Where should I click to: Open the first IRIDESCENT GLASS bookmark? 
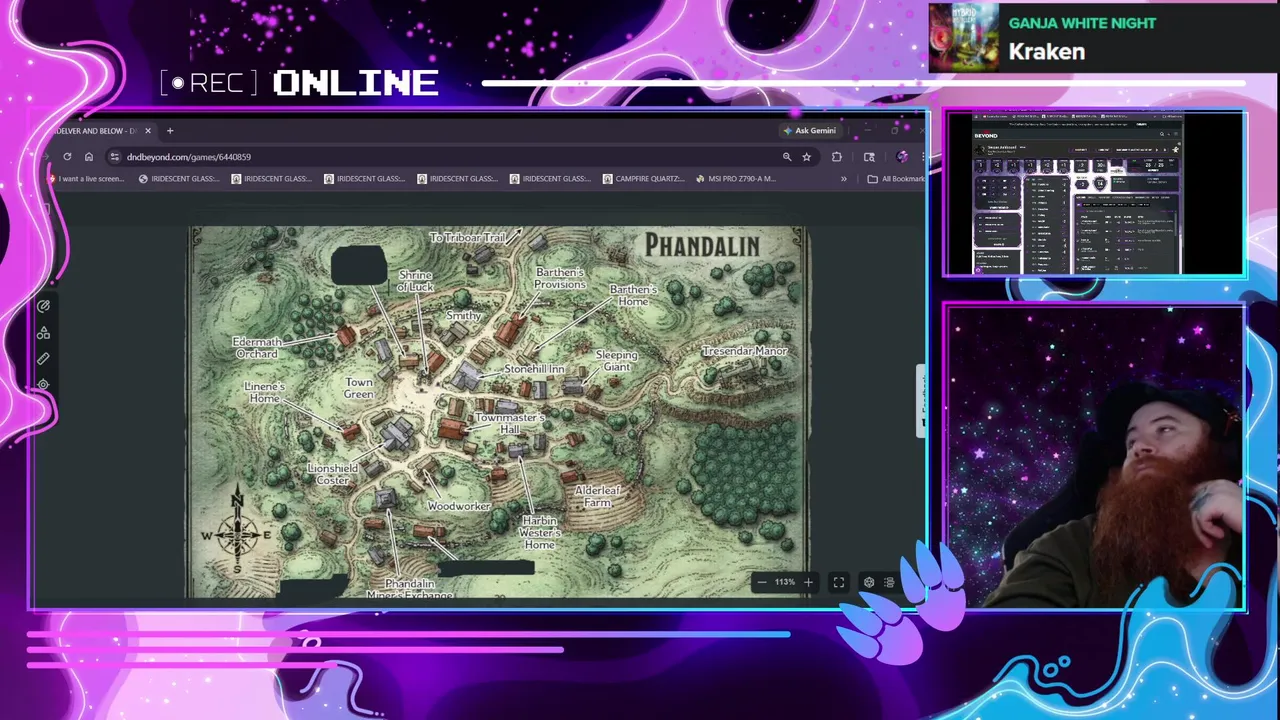pyautogui.click(x=179, y=179)
